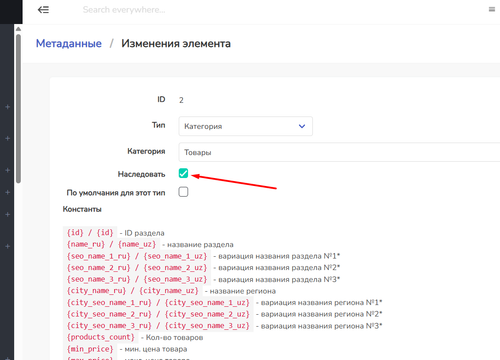The image size is (500, 360).
Task: Expand the third plus item in dark sidebar
Action: tap(7, 170)
